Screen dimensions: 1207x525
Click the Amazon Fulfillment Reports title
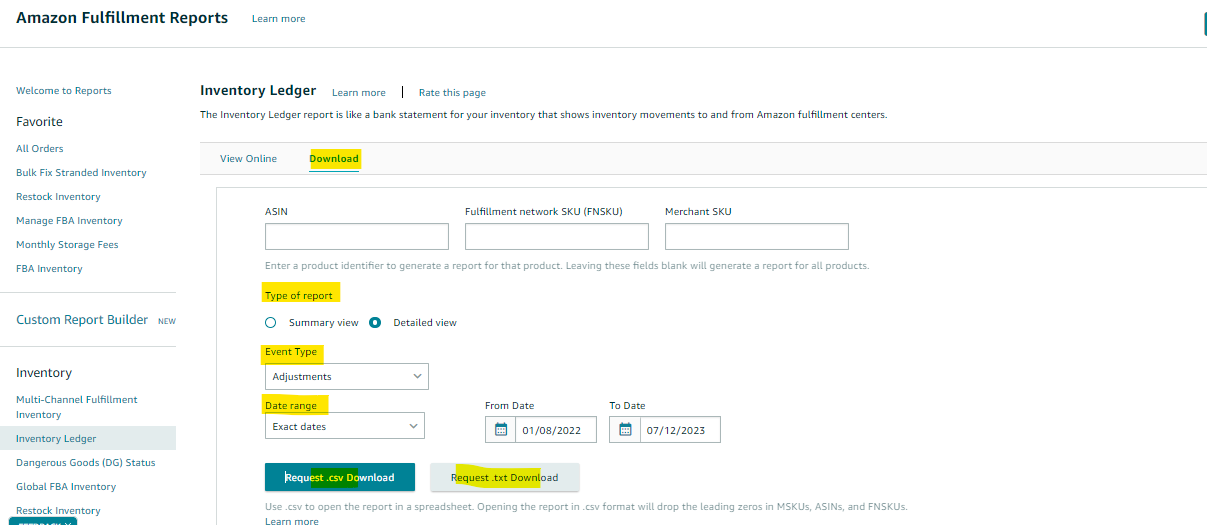pyautogui.click(x=122, y=18)
